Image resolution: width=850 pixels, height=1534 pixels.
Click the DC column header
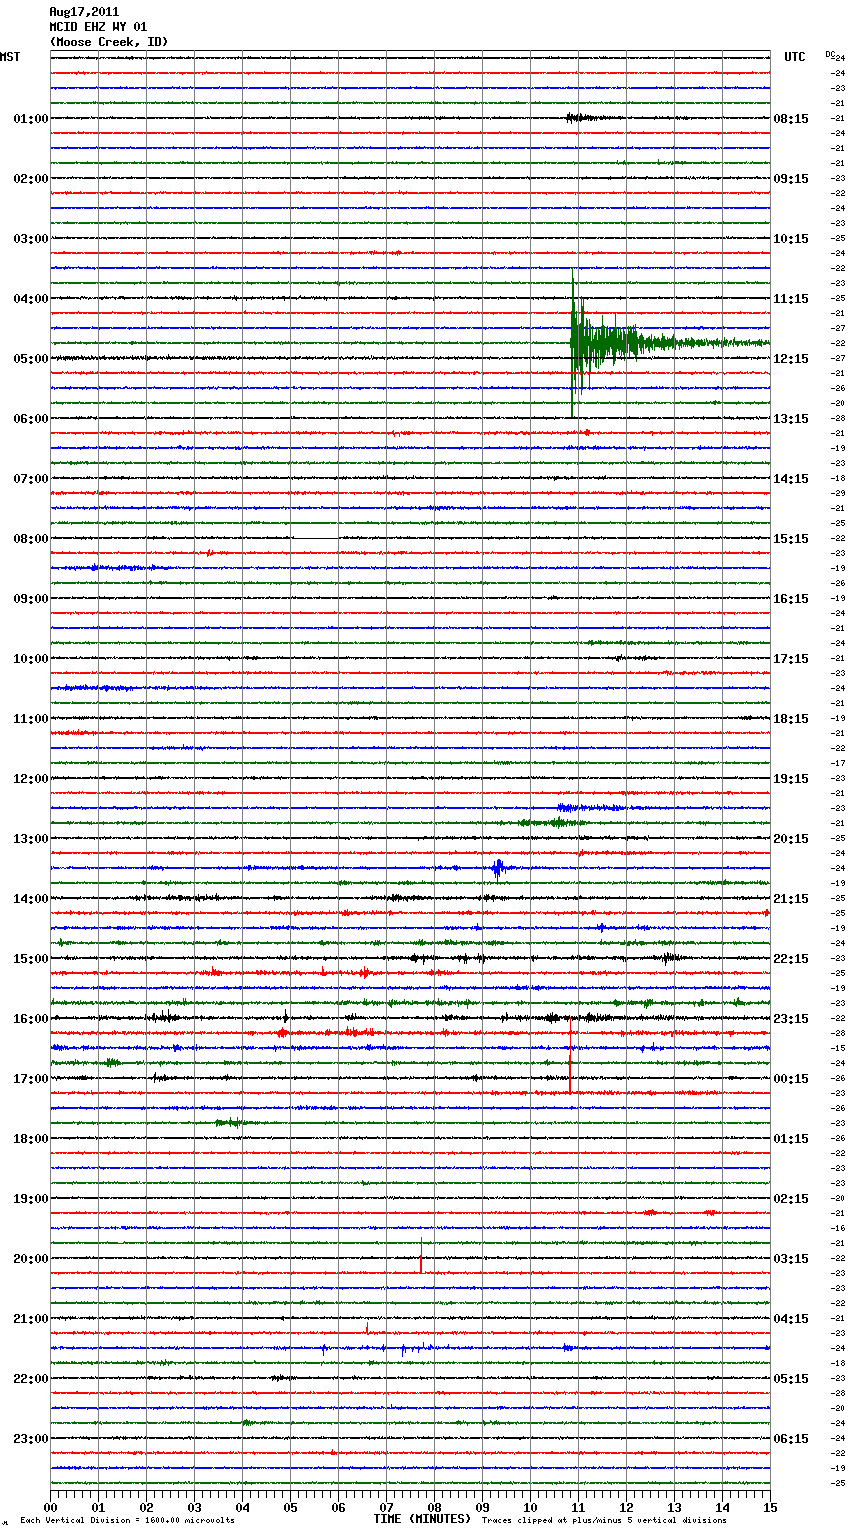[830, 54]
